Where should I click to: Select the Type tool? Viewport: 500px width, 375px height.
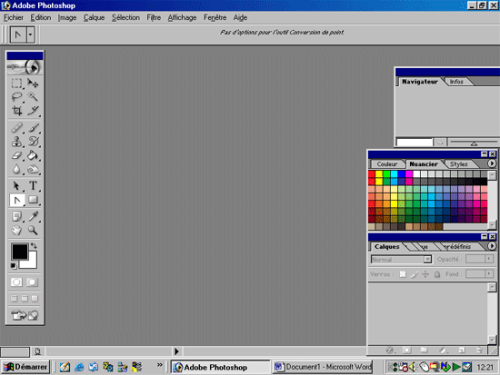[33, 186]
